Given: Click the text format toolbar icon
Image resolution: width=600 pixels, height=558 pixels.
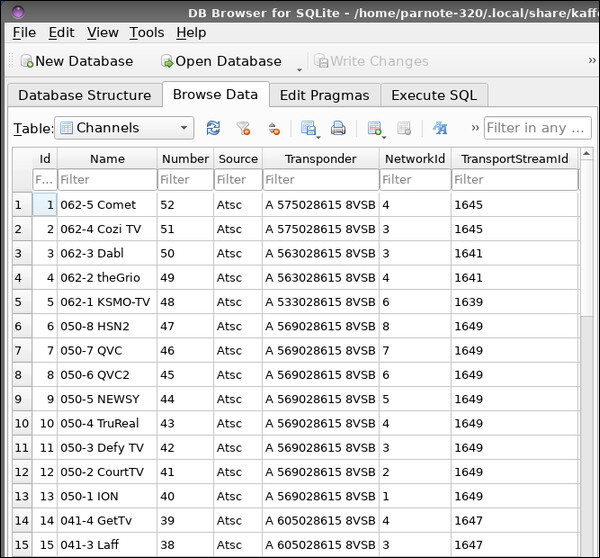Looking at the screenshot, I should (x=440, y=128).
